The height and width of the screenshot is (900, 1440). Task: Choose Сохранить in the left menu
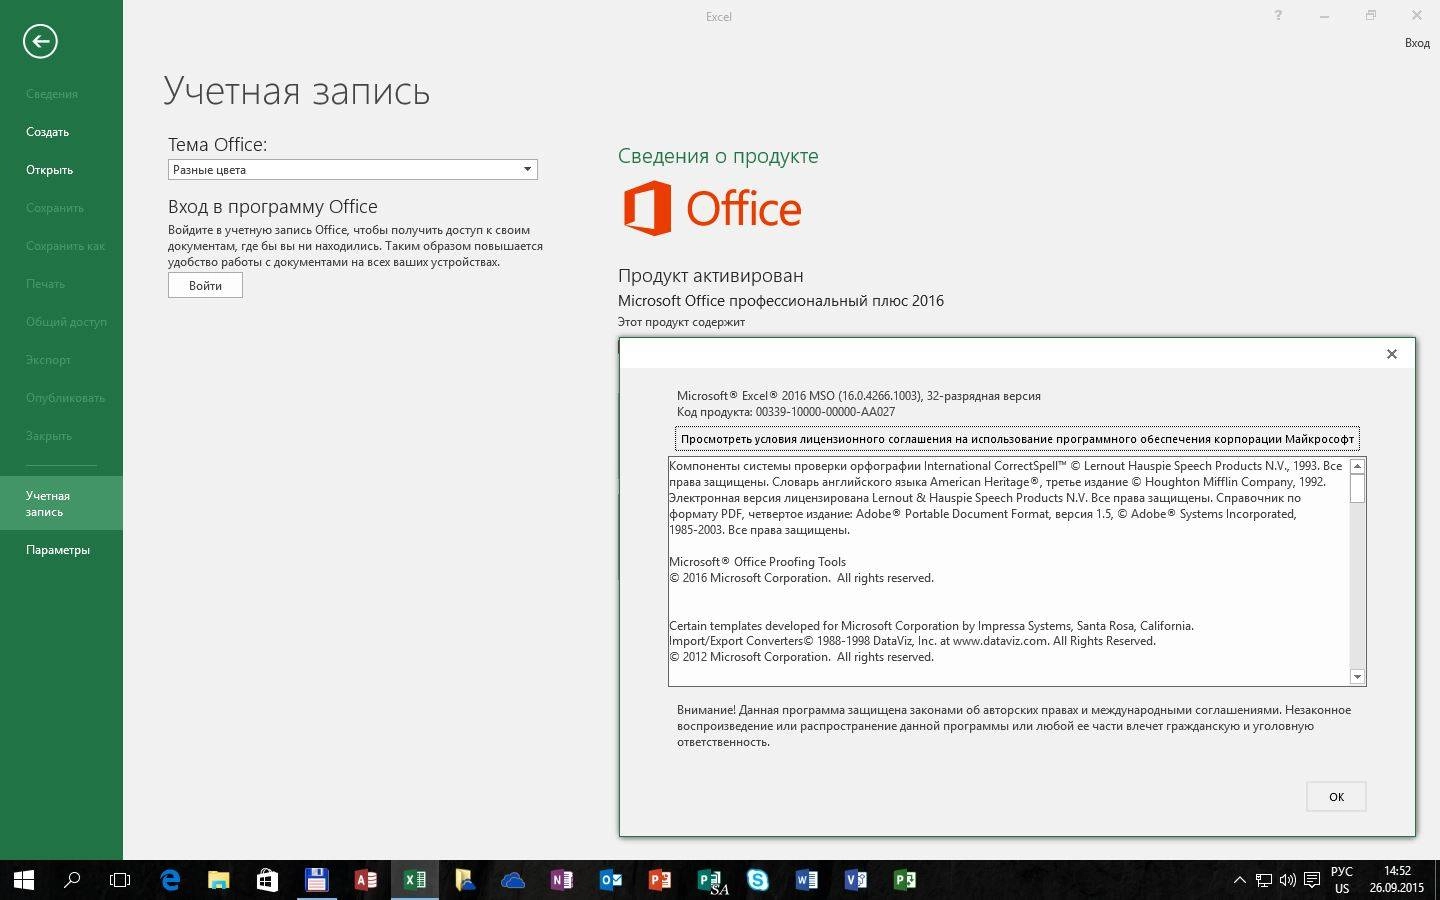click(55, 208)
